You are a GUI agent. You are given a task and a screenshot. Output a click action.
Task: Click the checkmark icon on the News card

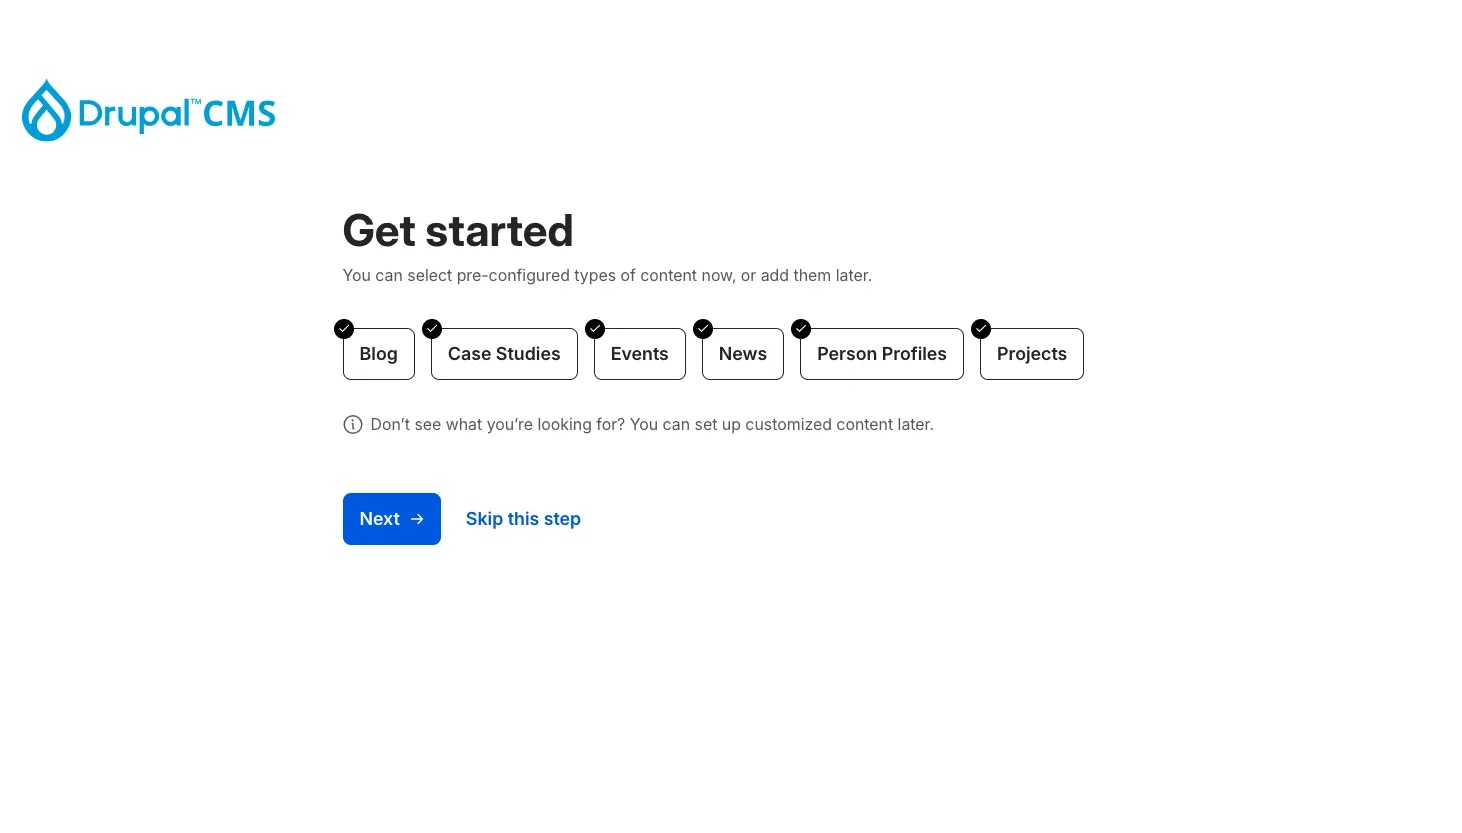tap(703, 329)
